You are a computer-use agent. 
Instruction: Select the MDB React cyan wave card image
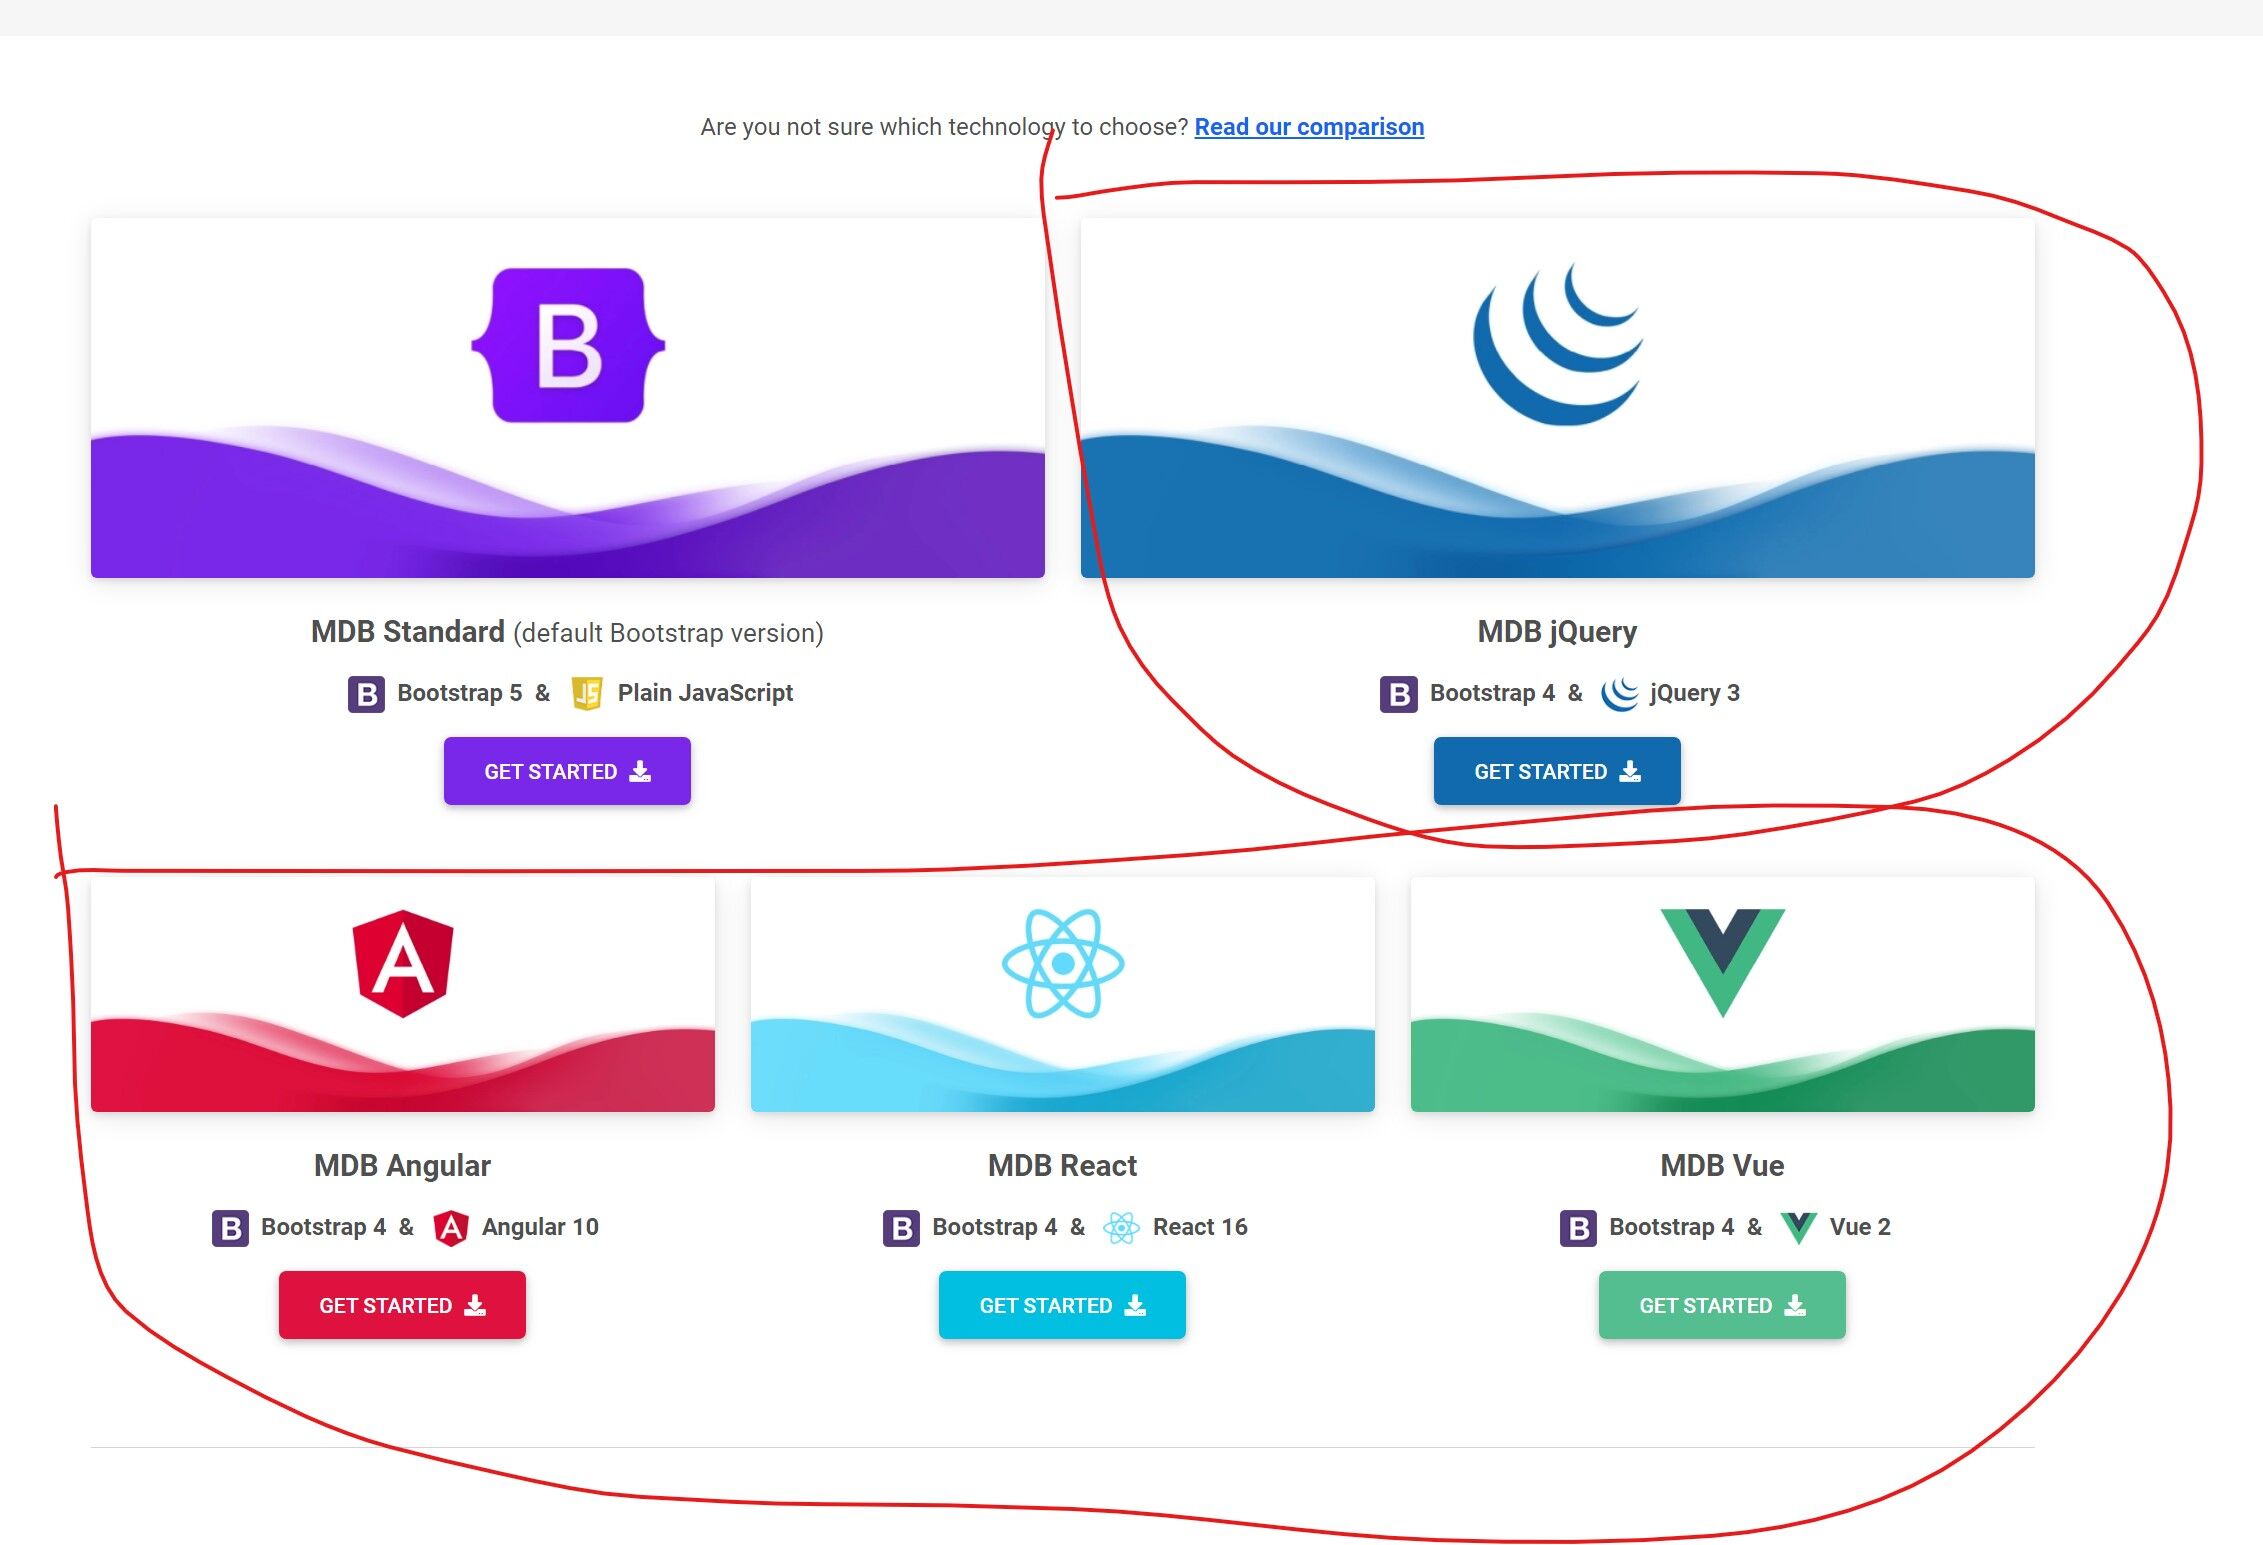(1063, 994)
